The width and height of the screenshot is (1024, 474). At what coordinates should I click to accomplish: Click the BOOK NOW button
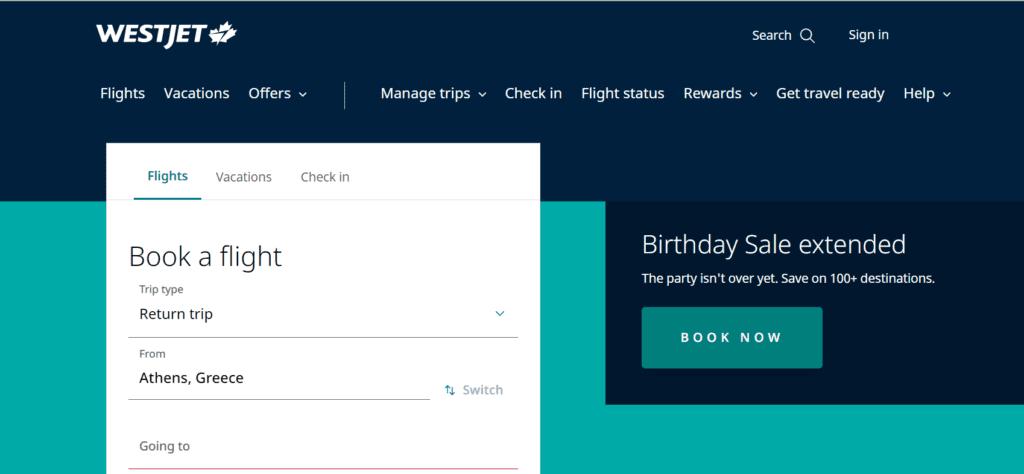point(731,338)
